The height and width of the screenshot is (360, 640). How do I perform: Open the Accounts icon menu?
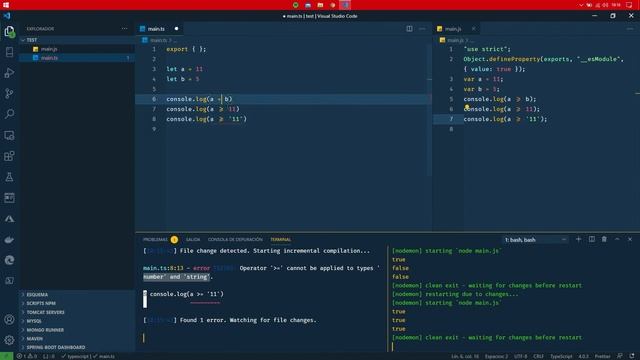(9, 319)
